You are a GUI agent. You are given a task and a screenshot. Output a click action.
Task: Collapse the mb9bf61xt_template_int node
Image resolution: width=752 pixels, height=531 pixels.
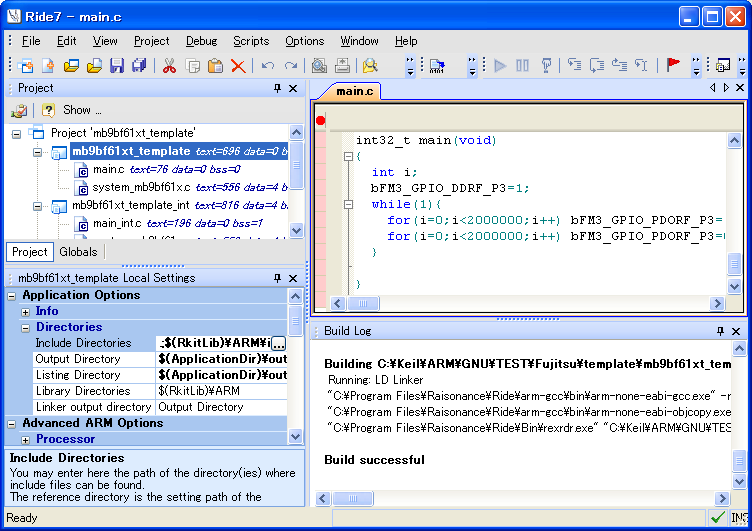tap(37, 206)
